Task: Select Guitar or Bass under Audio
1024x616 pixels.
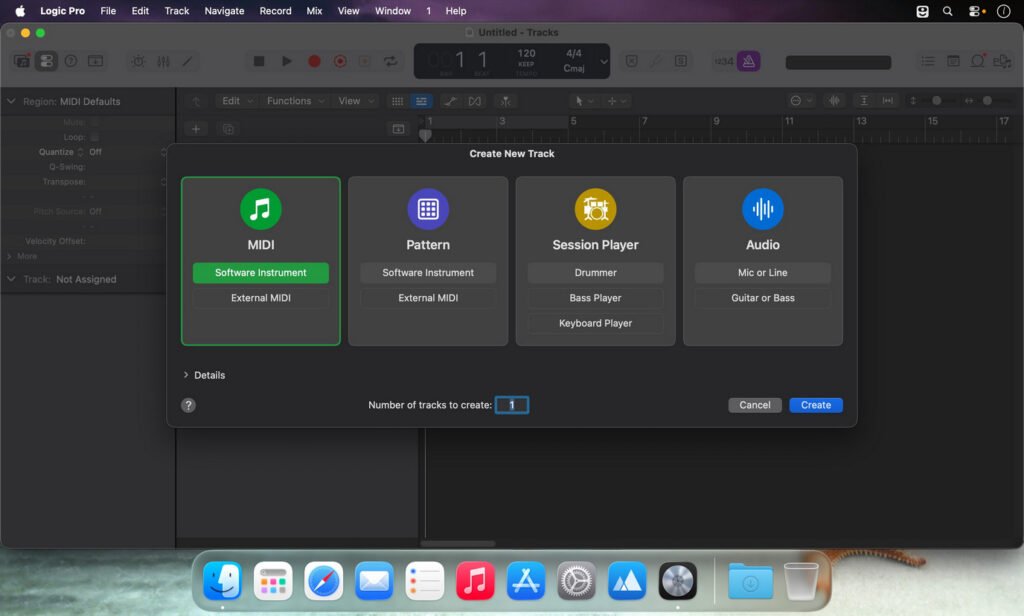Action: pyautogui.click(x=763, y=298)
